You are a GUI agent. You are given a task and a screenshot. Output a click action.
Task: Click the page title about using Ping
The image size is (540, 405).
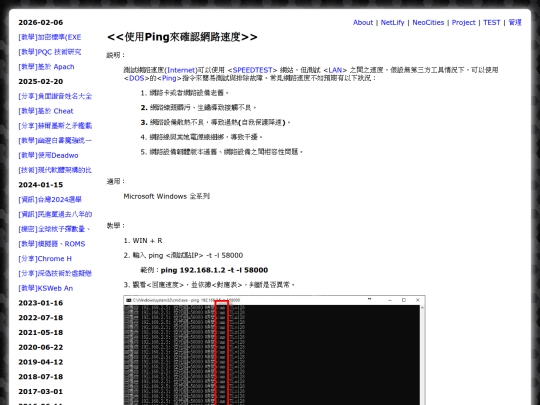tap(182, 37)
